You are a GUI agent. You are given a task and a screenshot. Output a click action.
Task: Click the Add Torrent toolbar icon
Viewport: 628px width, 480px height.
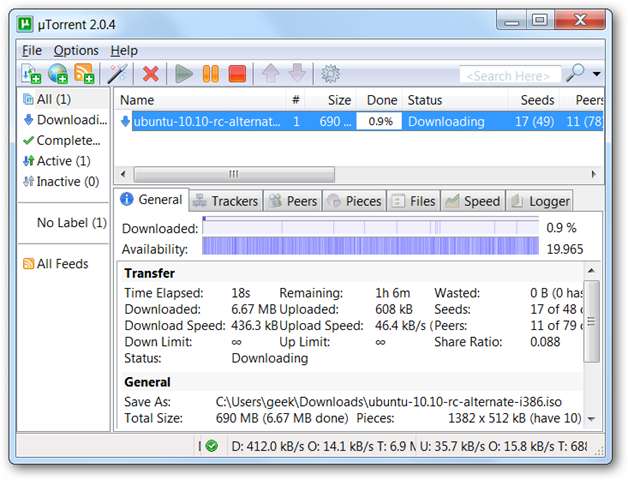[30, 74]
